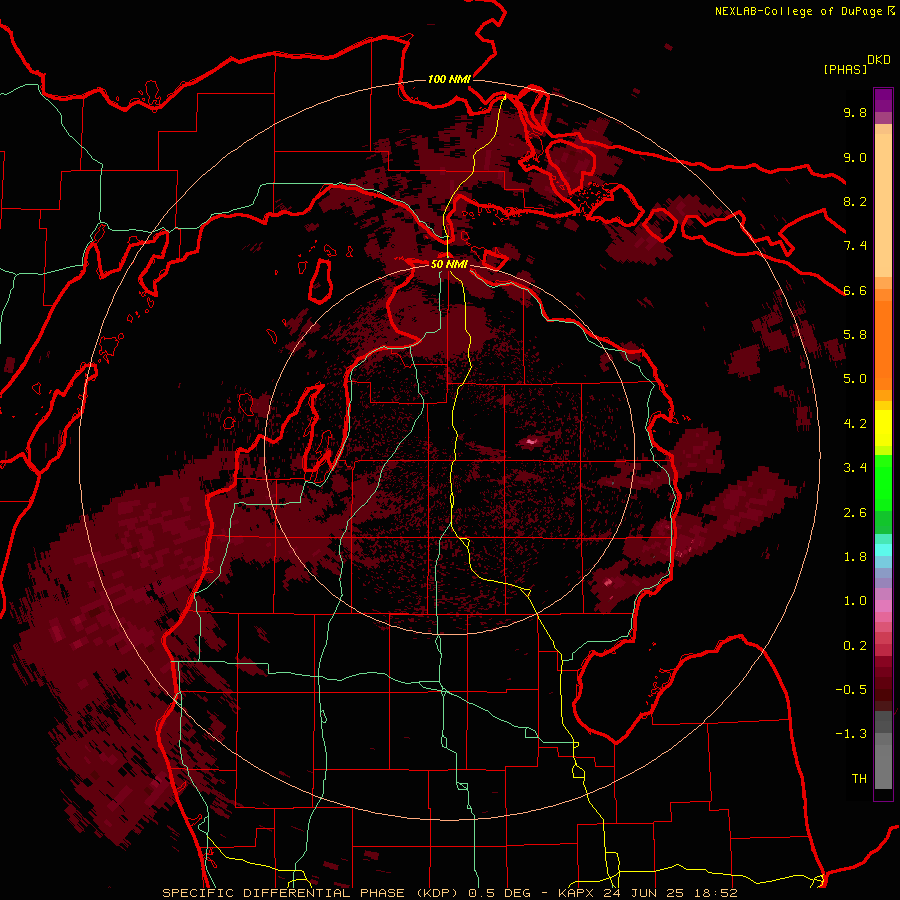The width and height of the screenshot is (900, 900).
Task: Click the -0.5 scale label
Action: pos(851,690)
